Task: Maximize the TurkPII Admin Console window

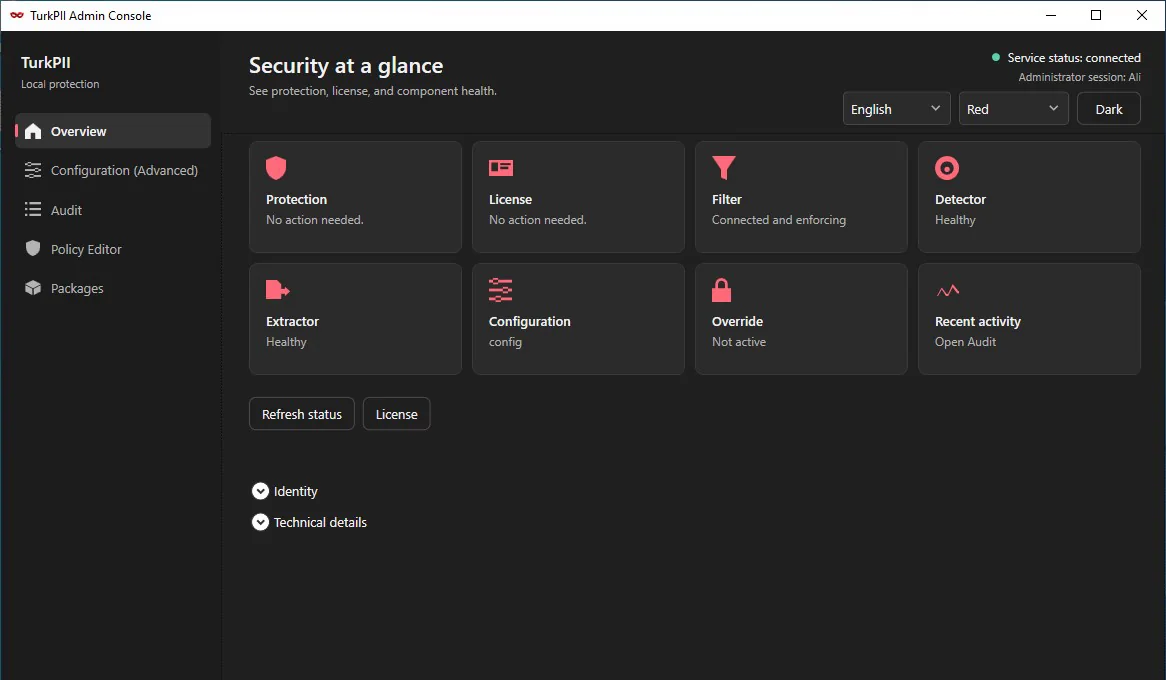Action: (1096, 15)
